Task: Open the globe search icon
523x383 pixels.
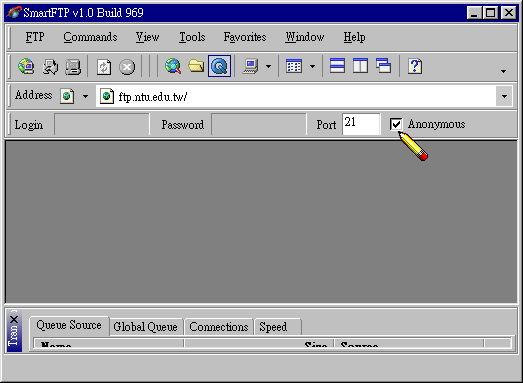Action: point(173,66)
